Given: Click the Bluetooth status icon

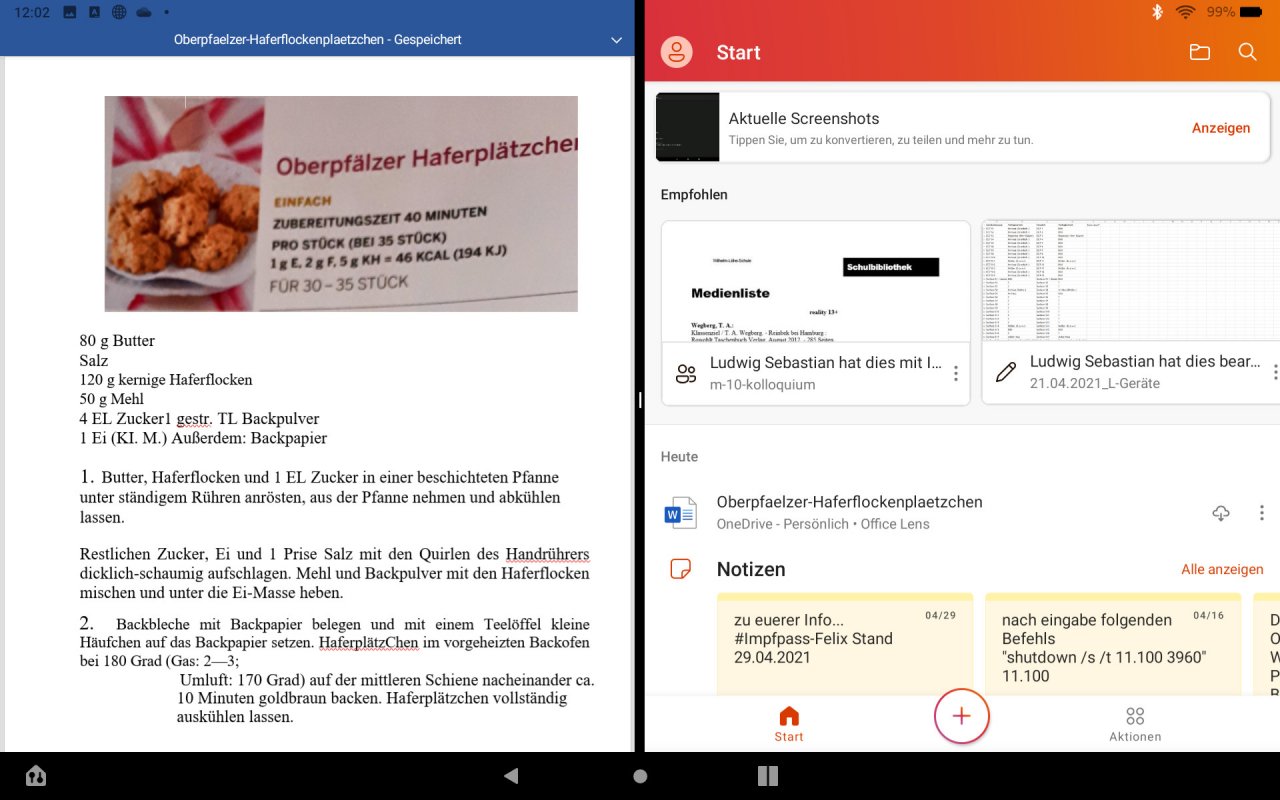Looking at the screenshot, I should tap(1157, 12).
